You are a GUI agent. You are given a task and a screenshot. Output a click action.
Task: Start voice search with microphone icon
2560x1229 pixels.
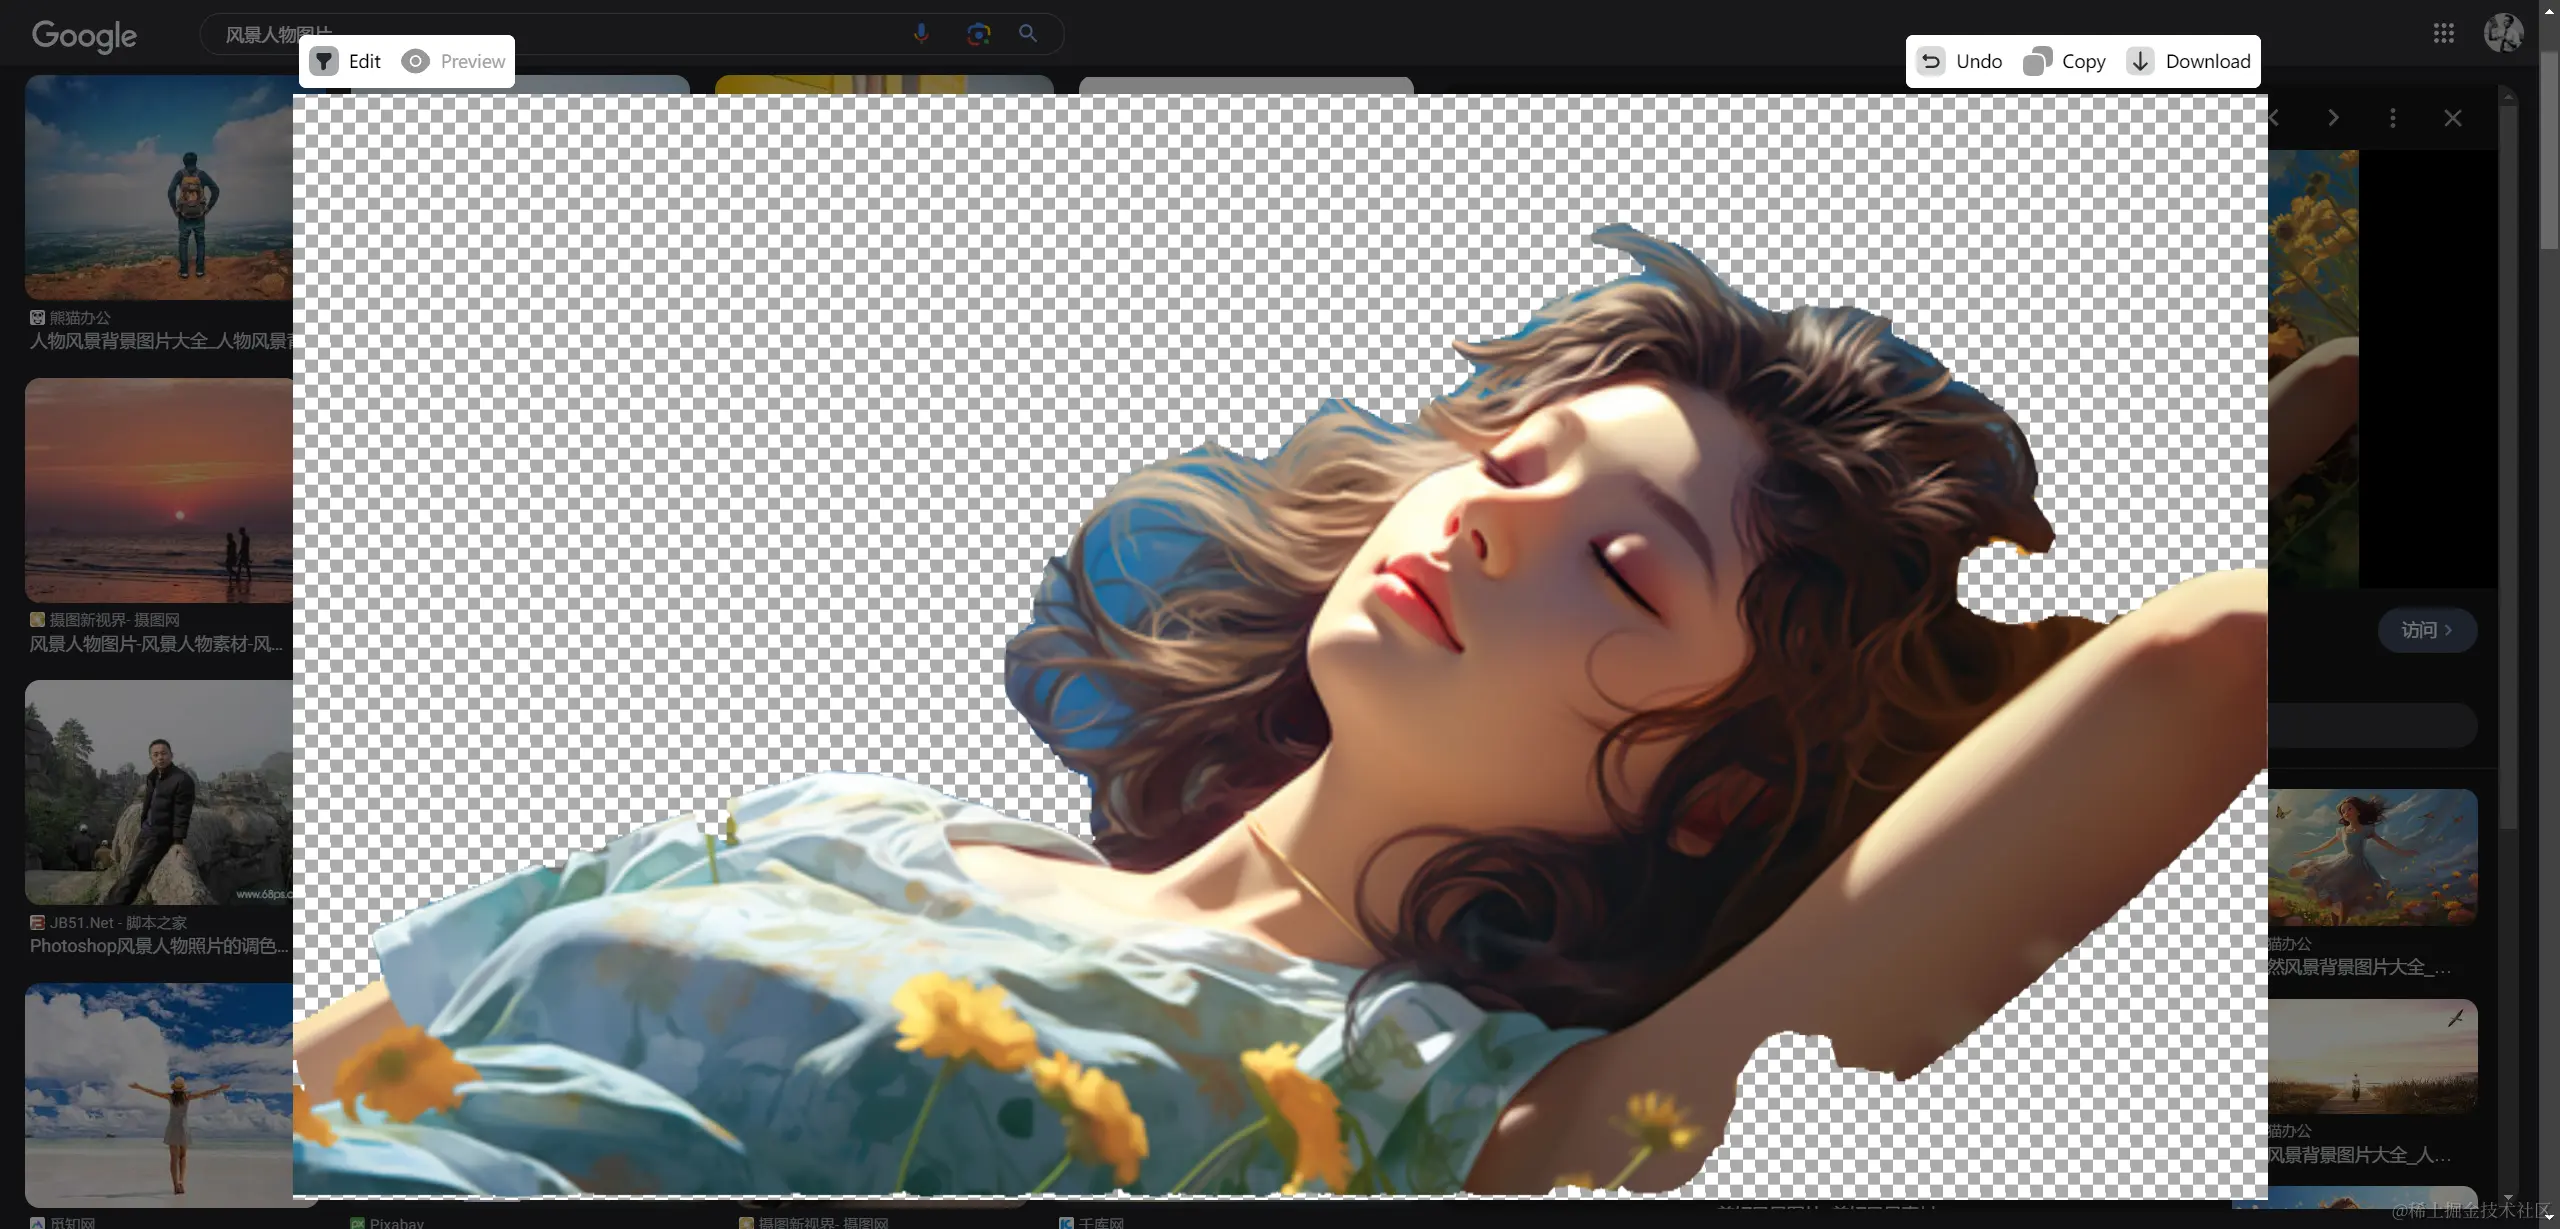[921, 33]
